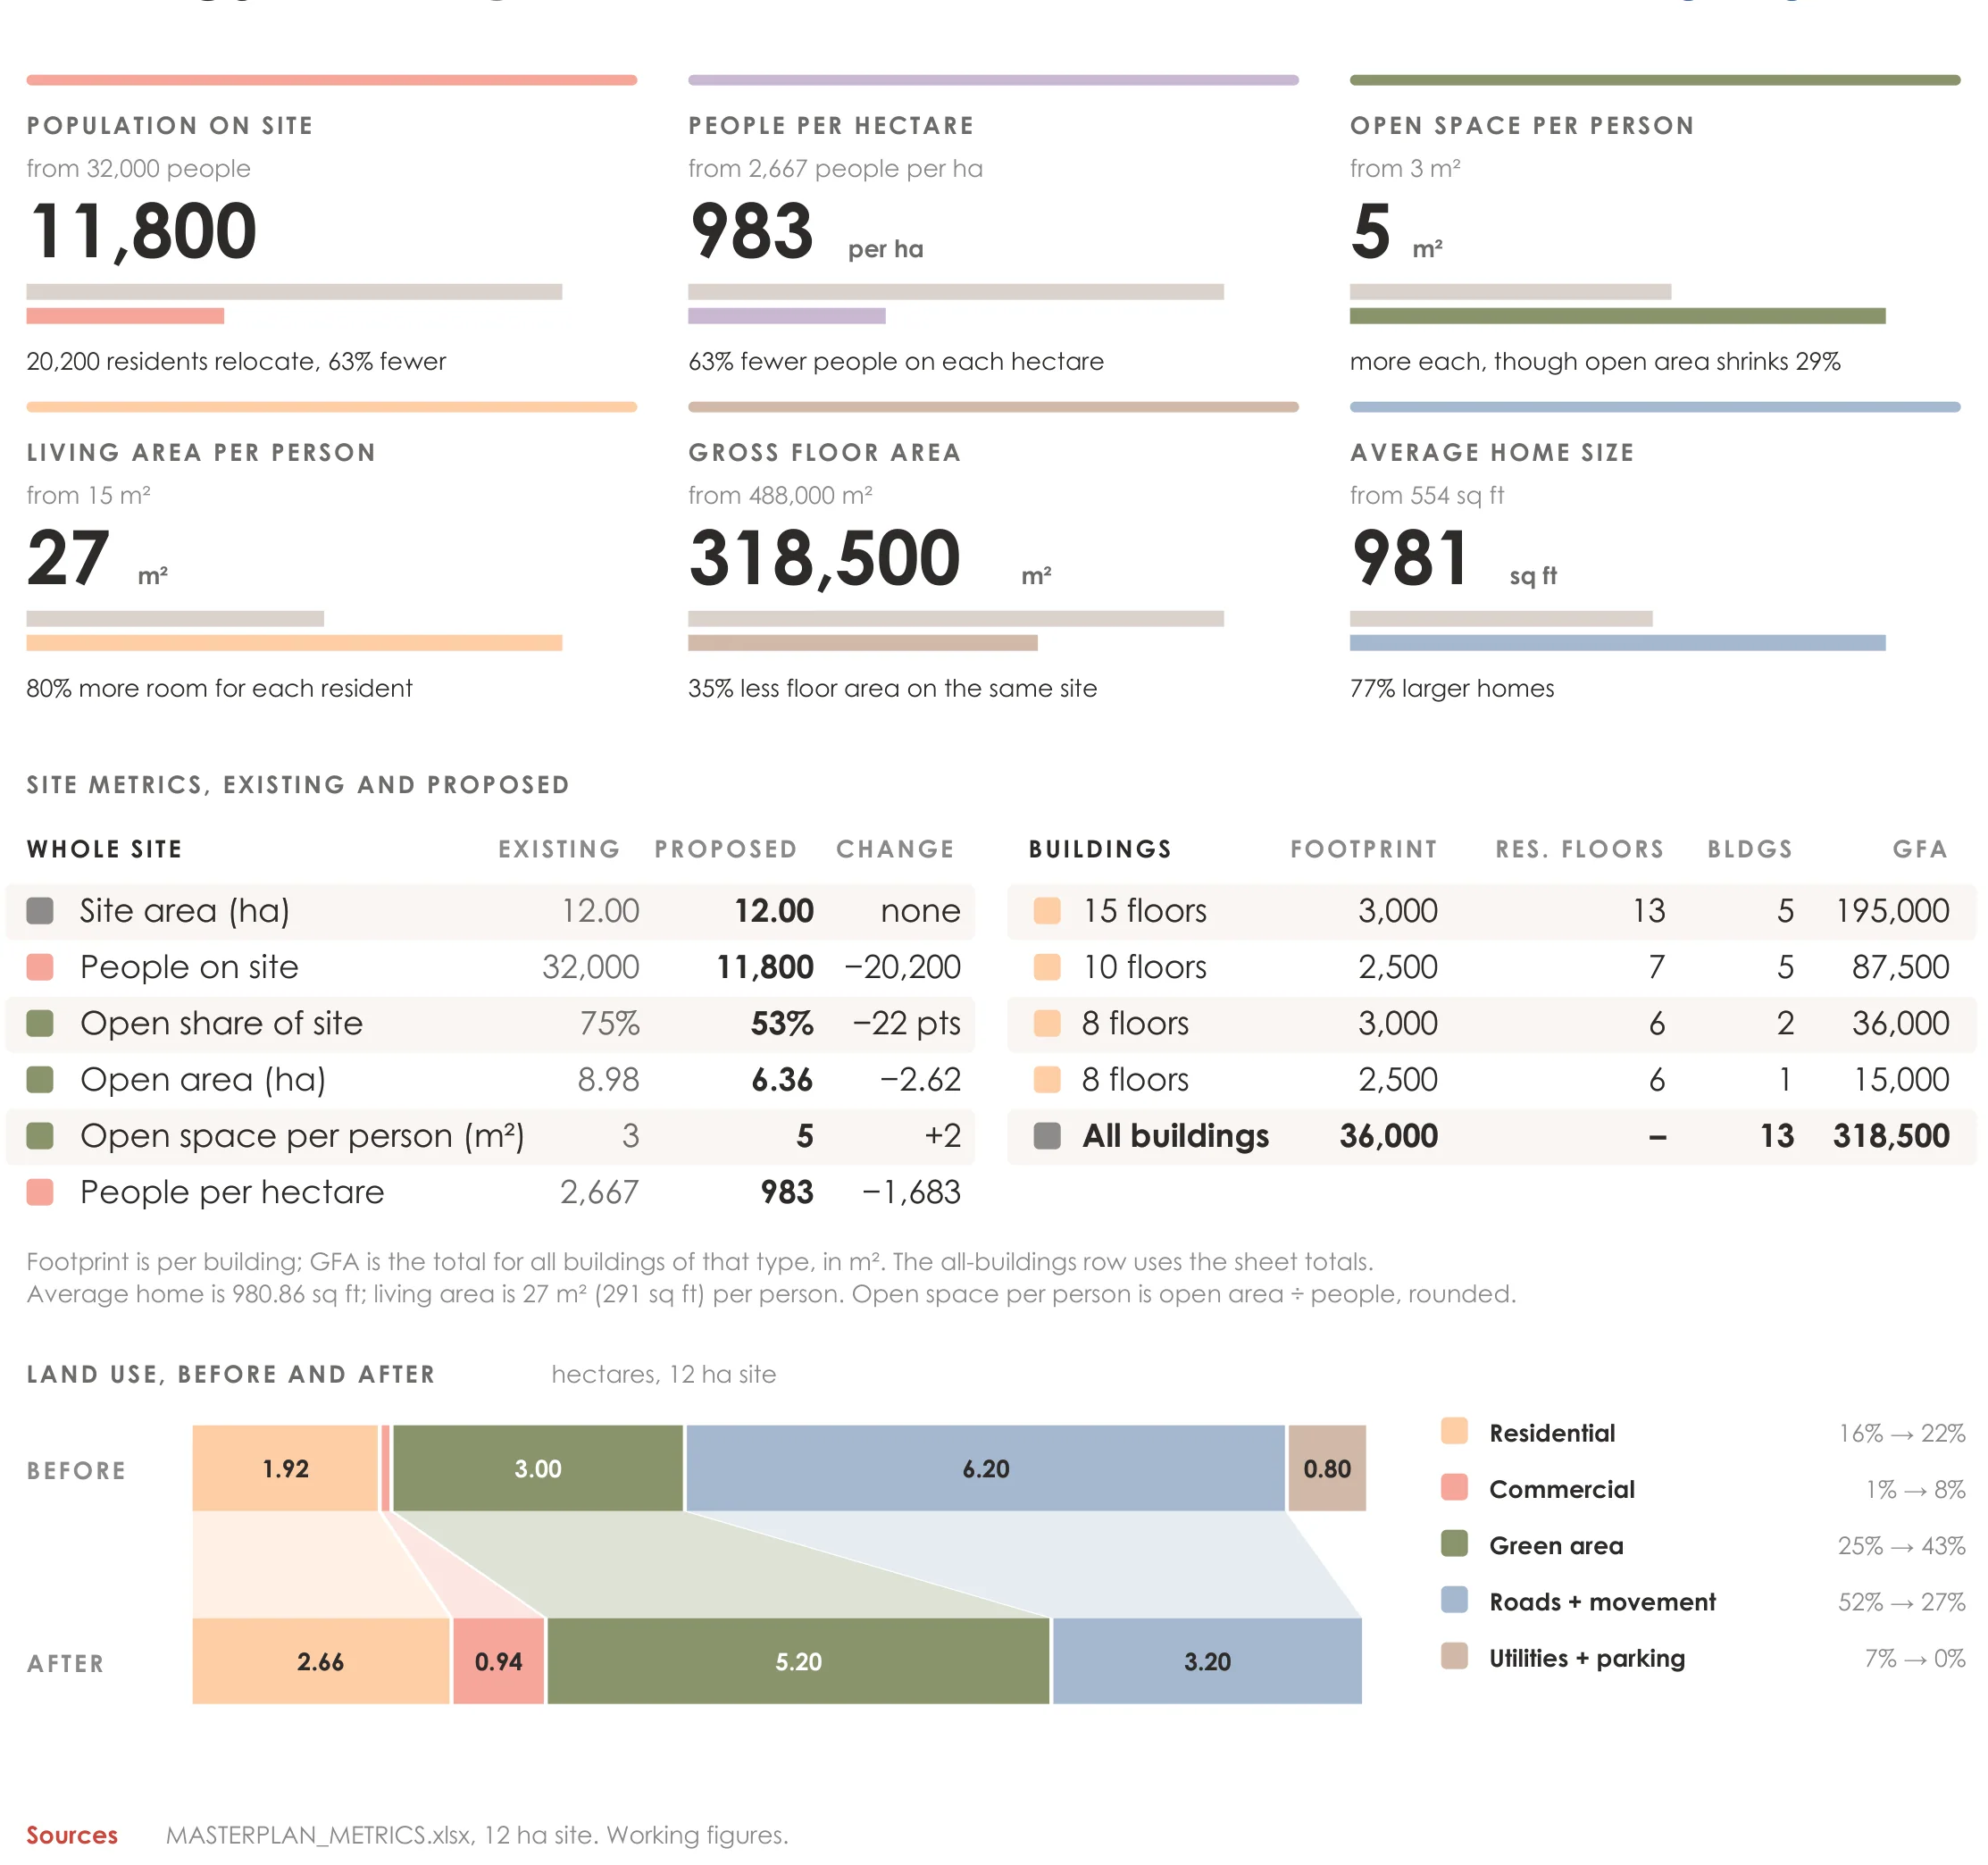Click "77% larger homes" caption

point(1452,688)
